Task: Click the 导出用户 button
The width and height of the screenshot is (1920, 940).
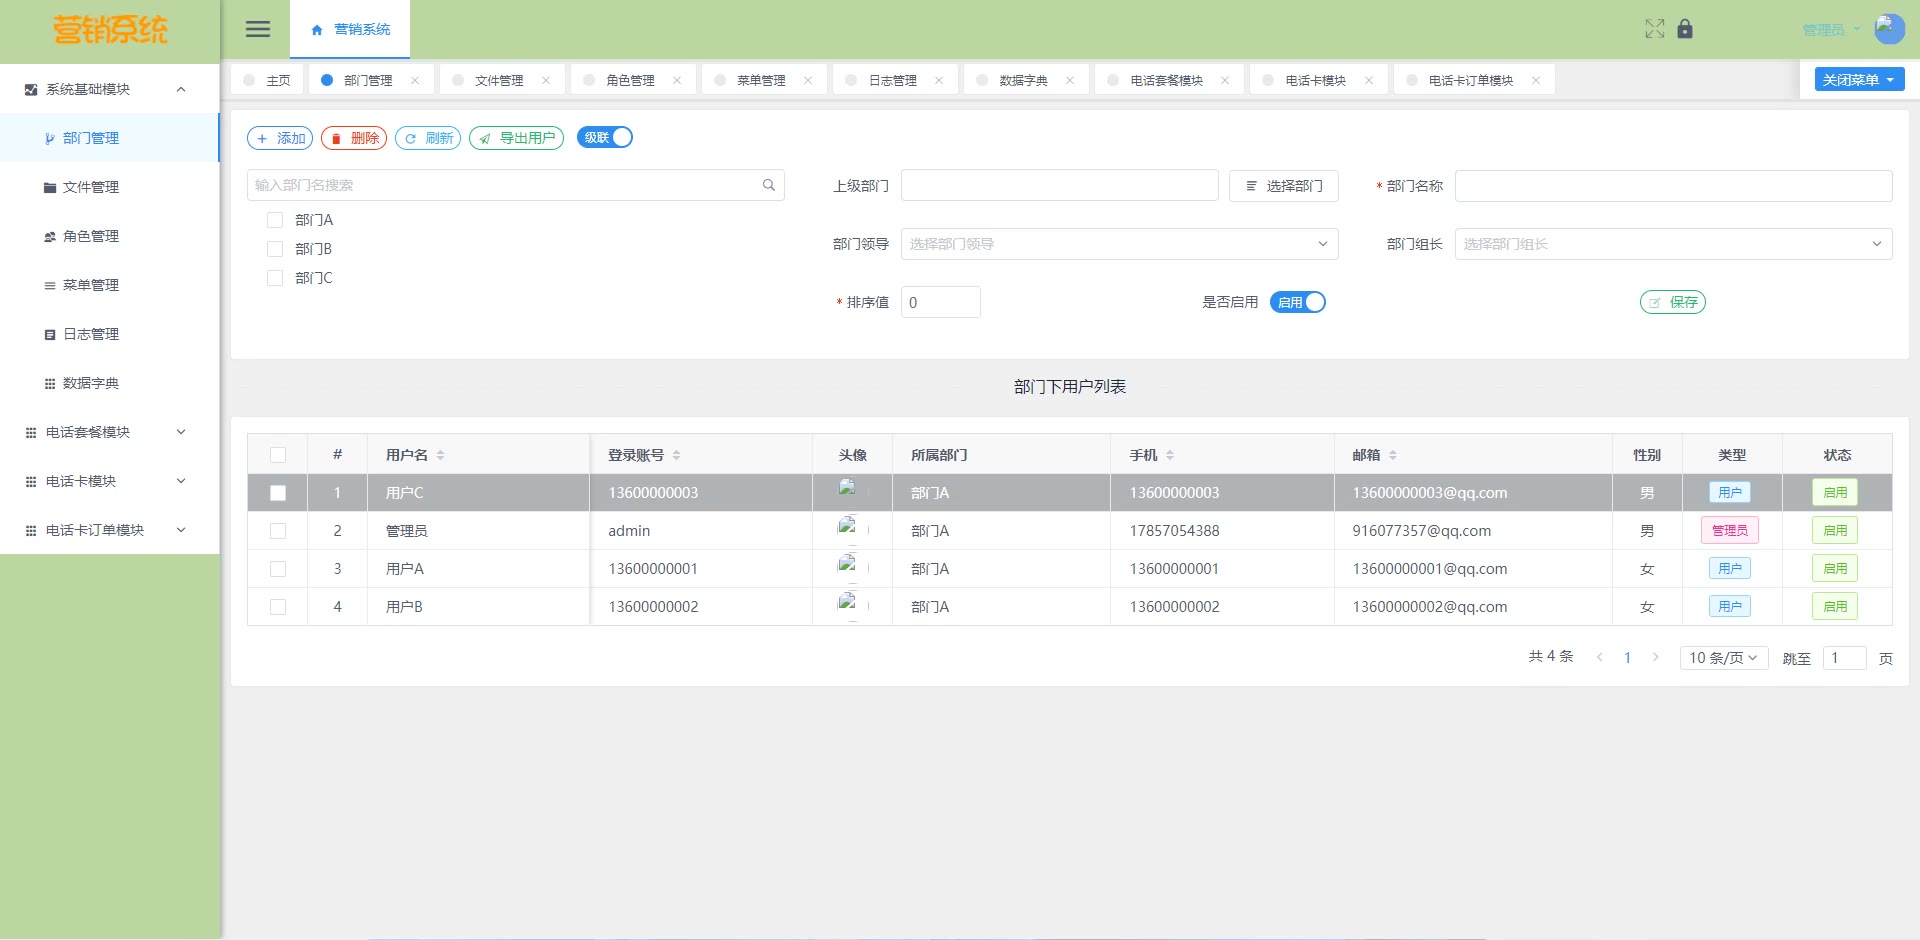Action: click(516, 138)
